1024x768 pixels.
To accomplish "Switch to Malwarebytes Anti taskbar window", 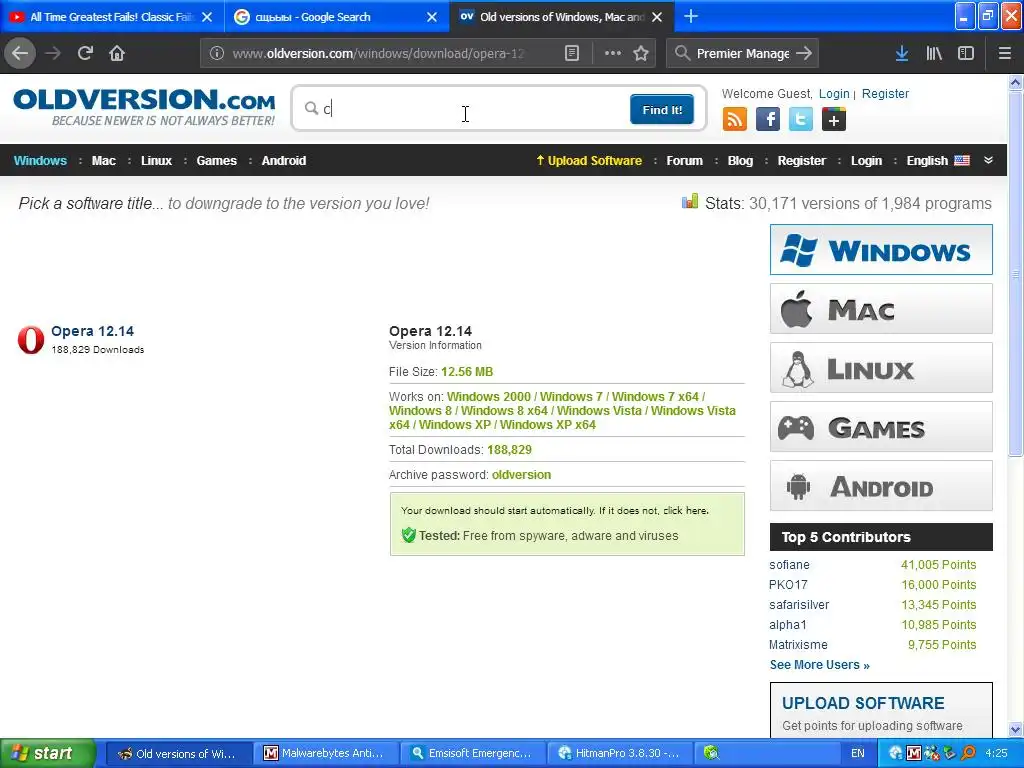I will point(324,754).
